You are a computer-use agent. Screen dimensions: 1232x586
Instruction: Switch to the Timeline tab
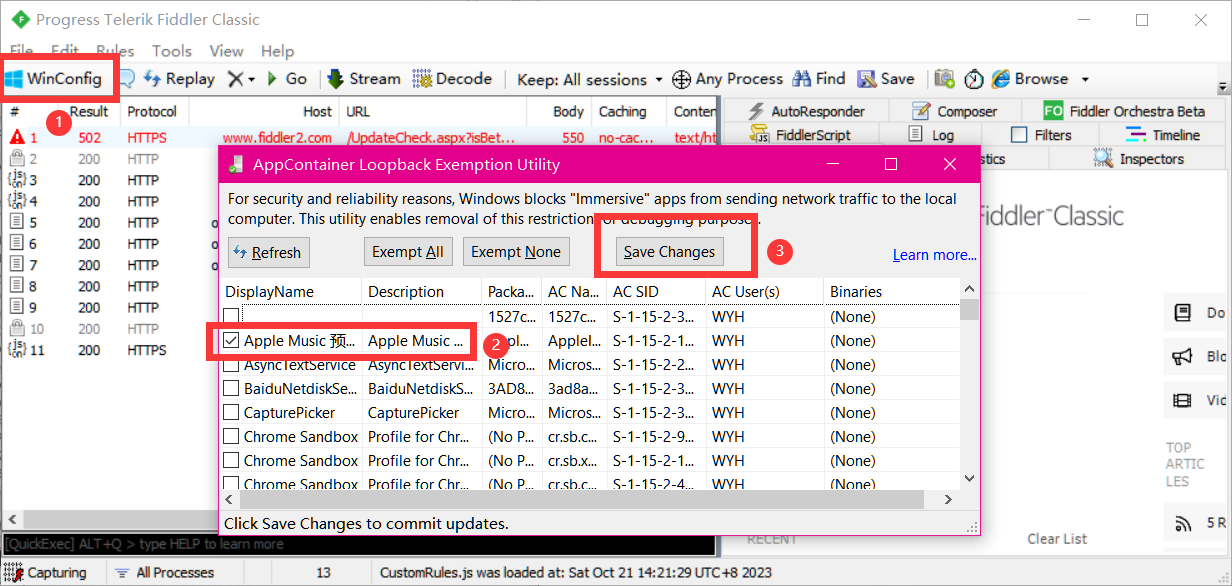(1163, 135)
